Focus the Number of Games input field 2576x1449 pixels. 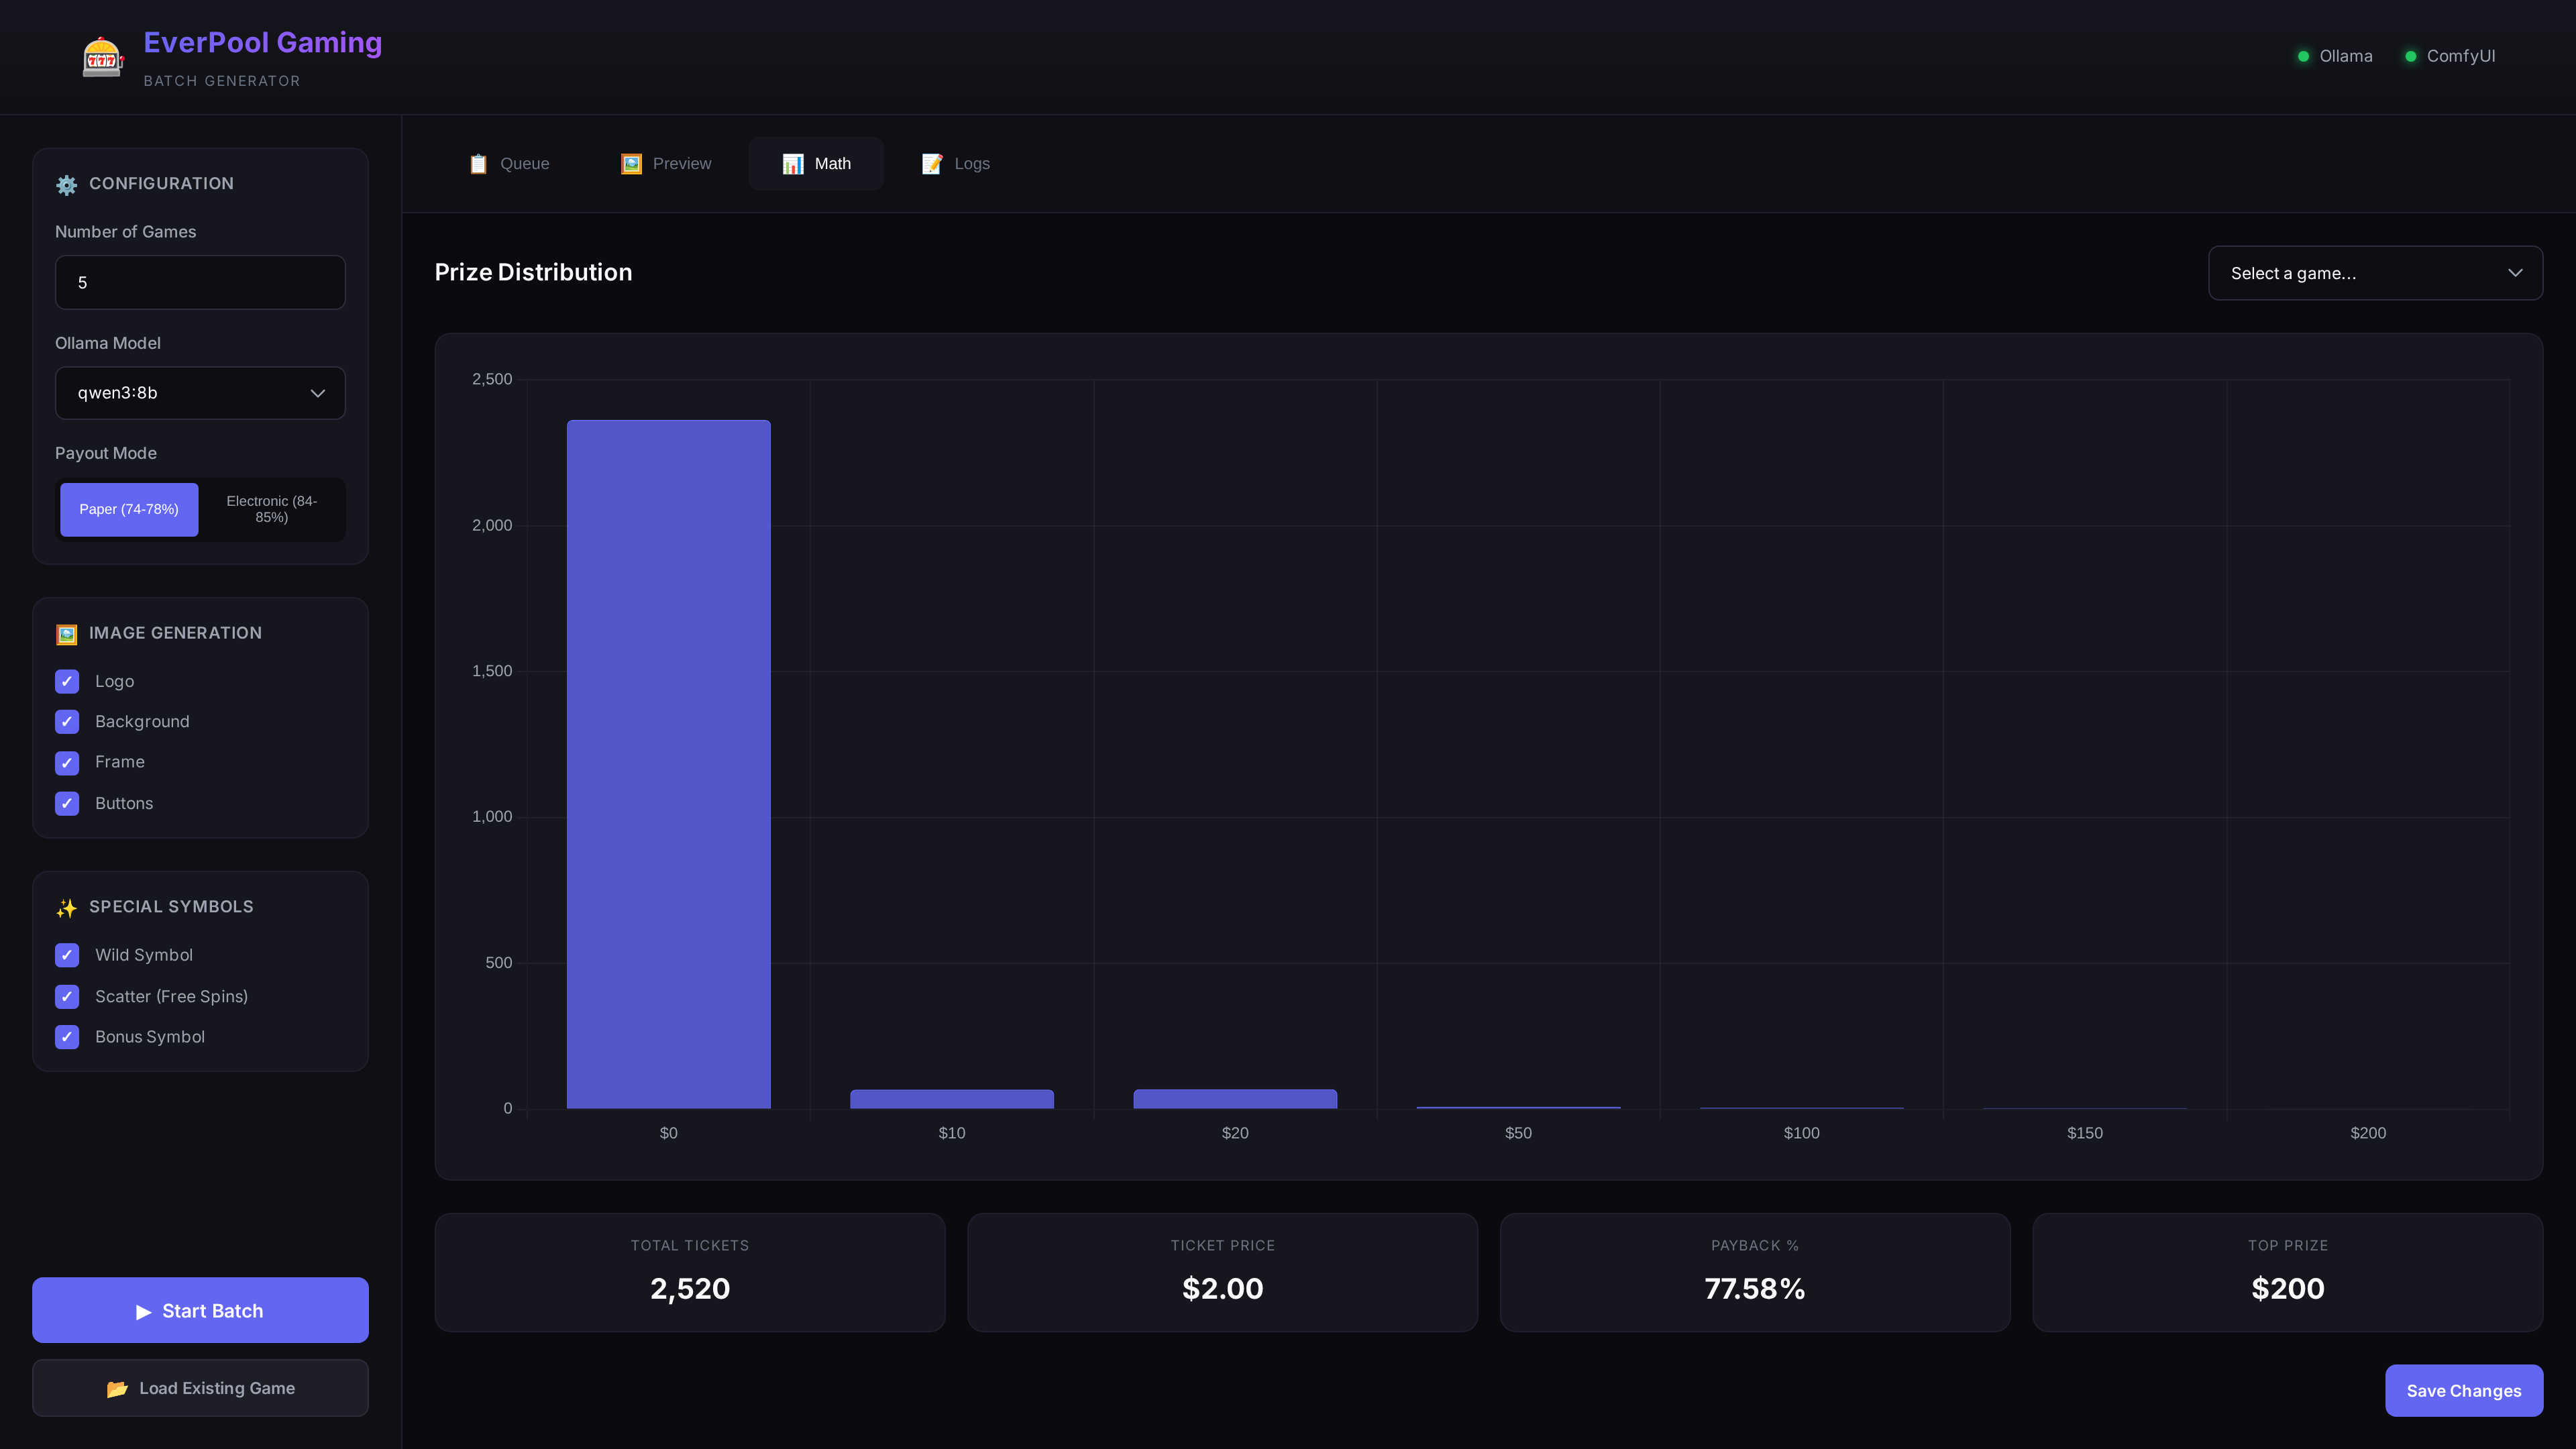coord(200,283)
